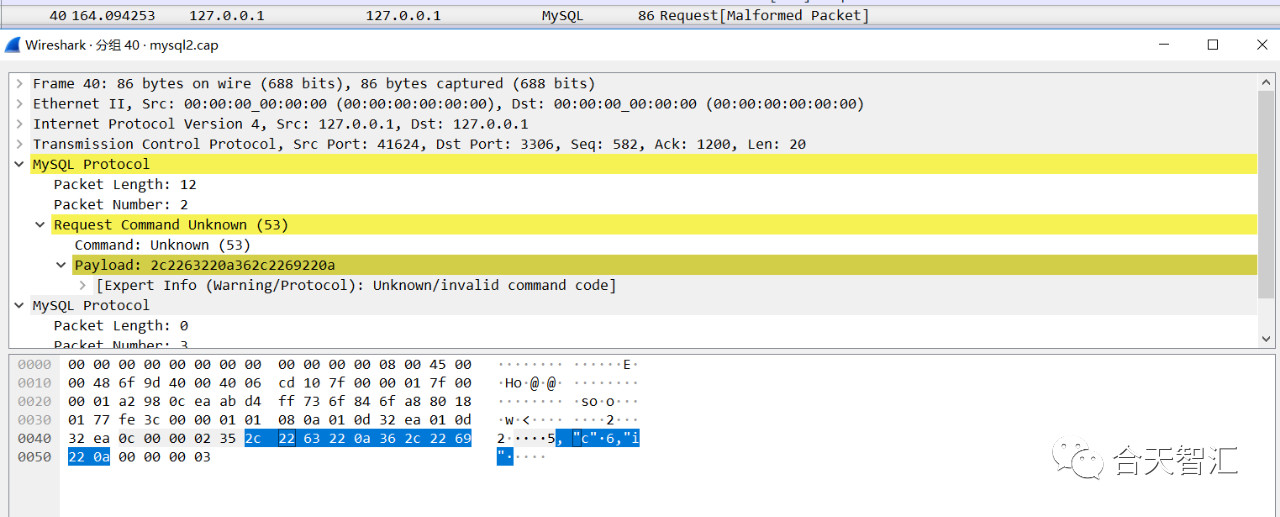Collapse the second MySQL Protocol section
The height and width of the screenshot is (517, 1280).
point(19,305)
